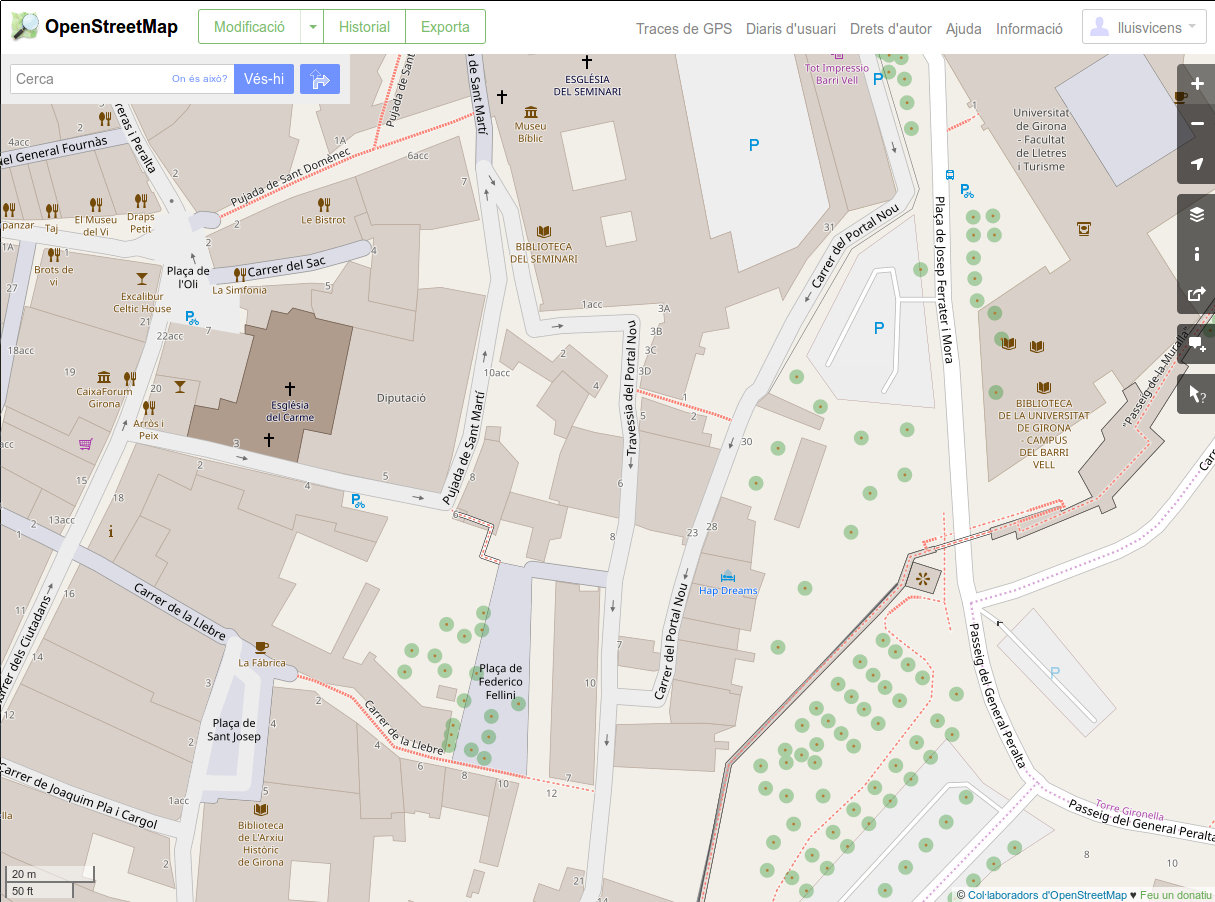Click the Carrer del Sac street label

pos(287,267)
